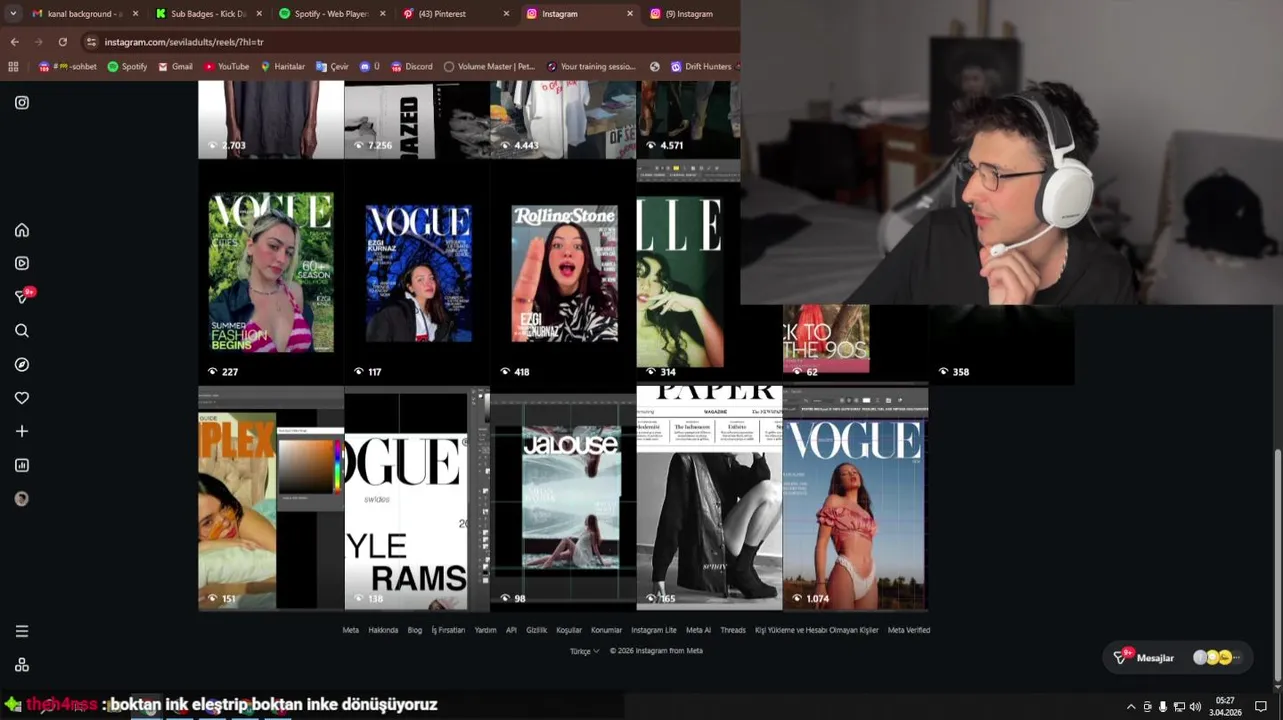The image size is (1283, 720).
Task: Click the microphone tray icon
Action: (x=1163, y=707)
